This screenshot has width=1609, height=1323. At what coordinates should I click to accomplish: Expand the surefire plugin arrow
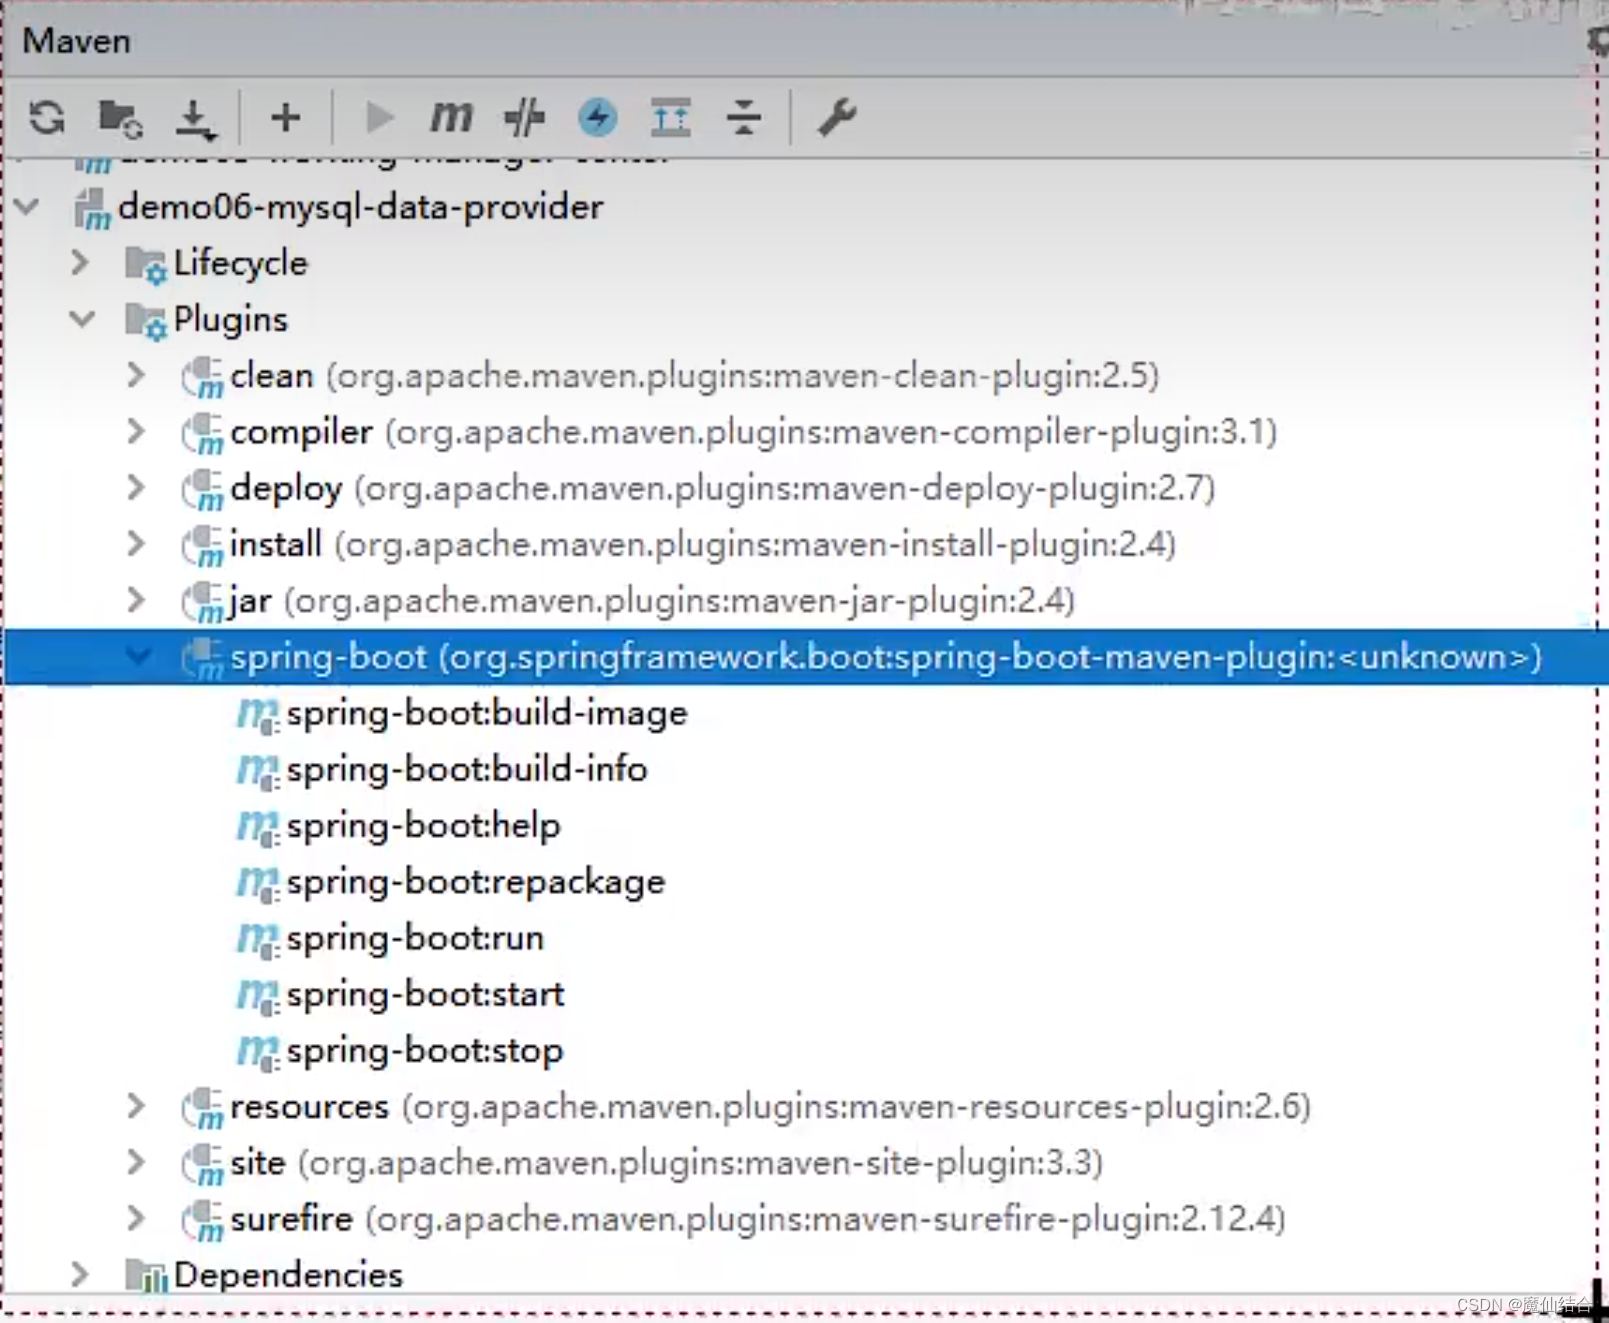pyautogui.click(x=136, y=1218)
